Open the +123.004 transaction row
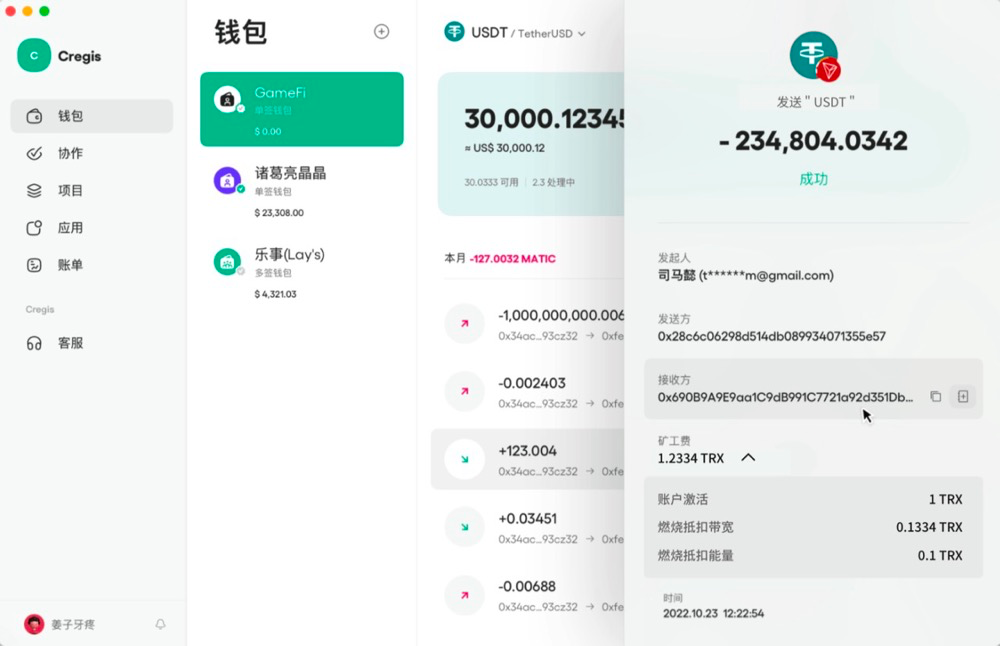 click(528, 459)
